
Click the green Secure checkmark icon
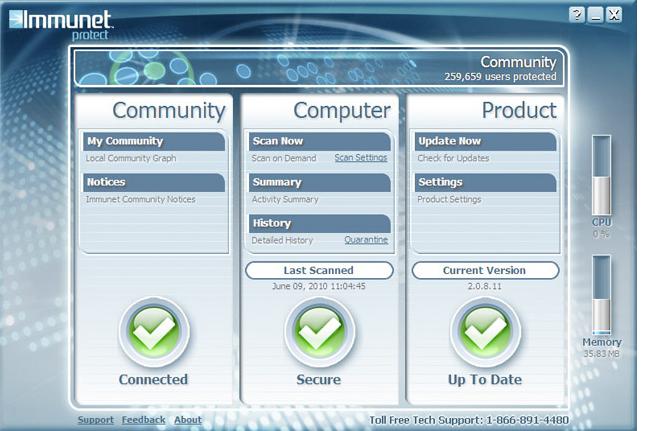click(320, 332)
